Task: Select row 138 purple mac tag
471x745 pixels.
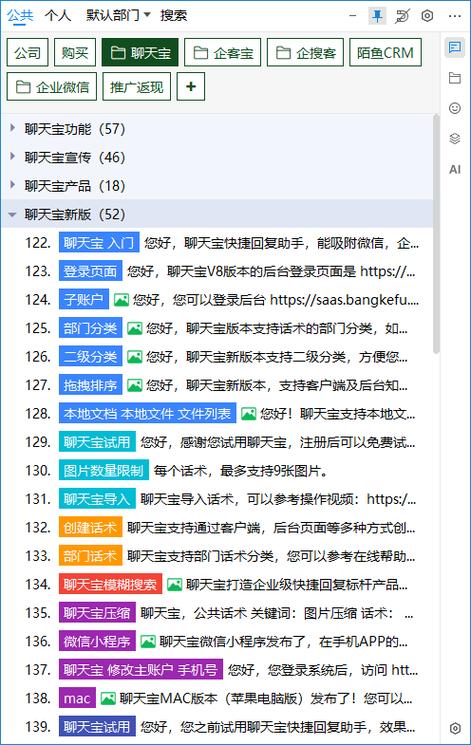Action: pos(77,698)
